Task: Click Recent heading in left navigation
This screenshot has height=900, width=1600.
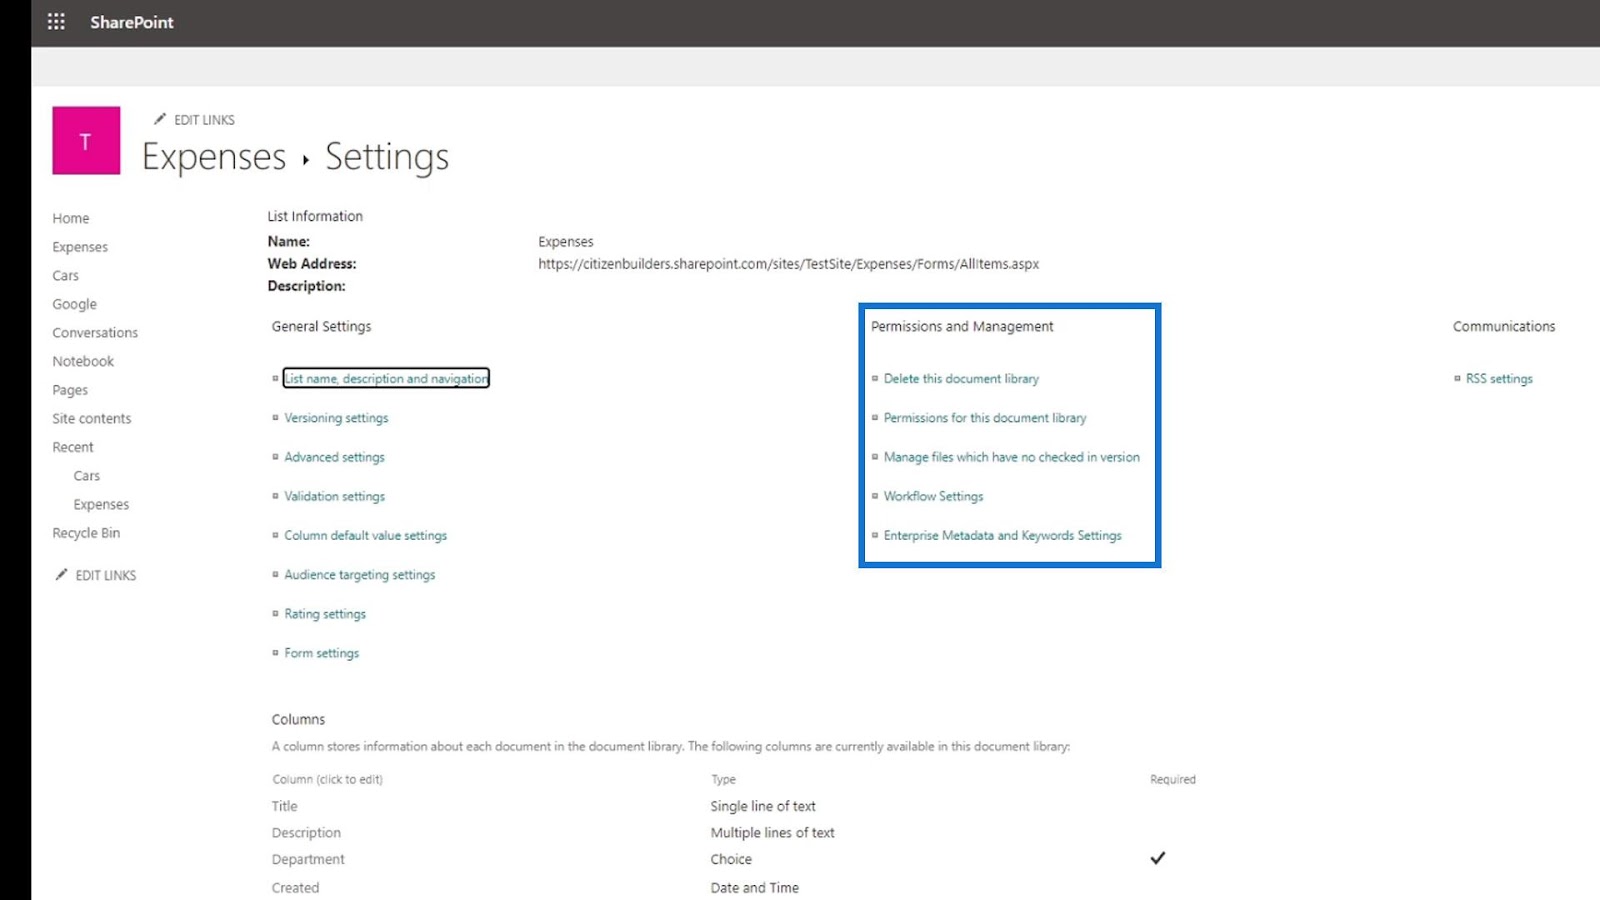Action: coord(73,447)
